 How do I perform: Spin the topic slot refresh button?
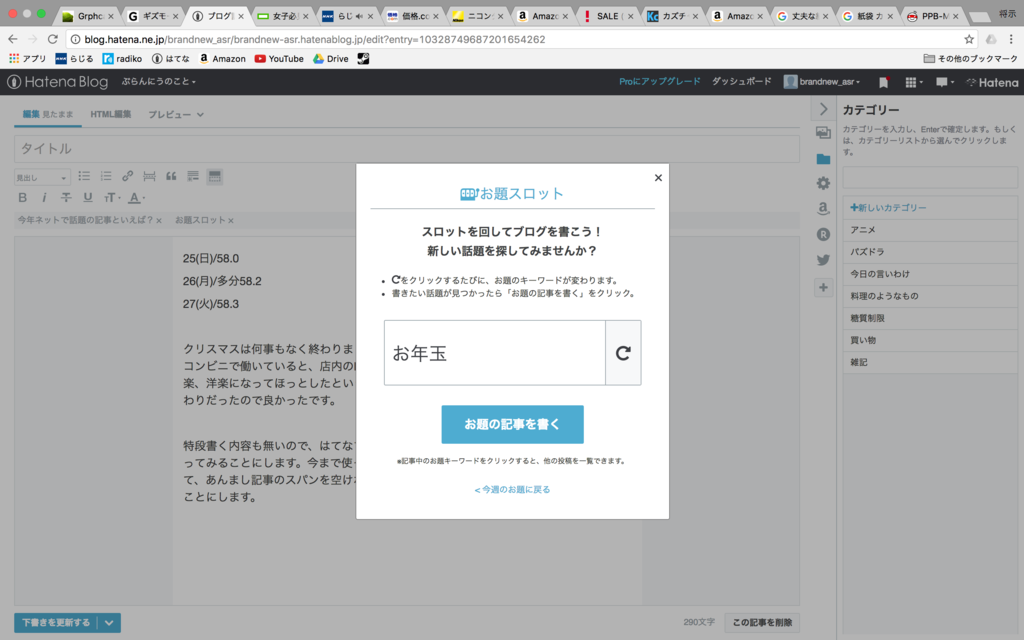click(x=623, y=353)
